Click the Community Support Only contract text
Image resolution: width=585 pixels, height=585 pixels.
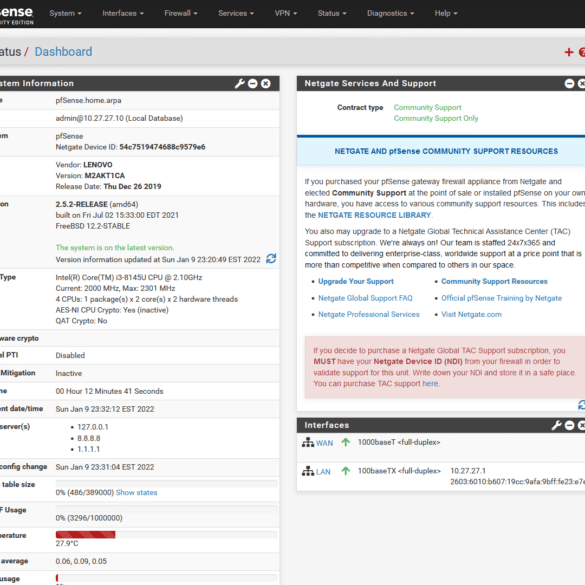pyautogui.click(x=436, y=118)
